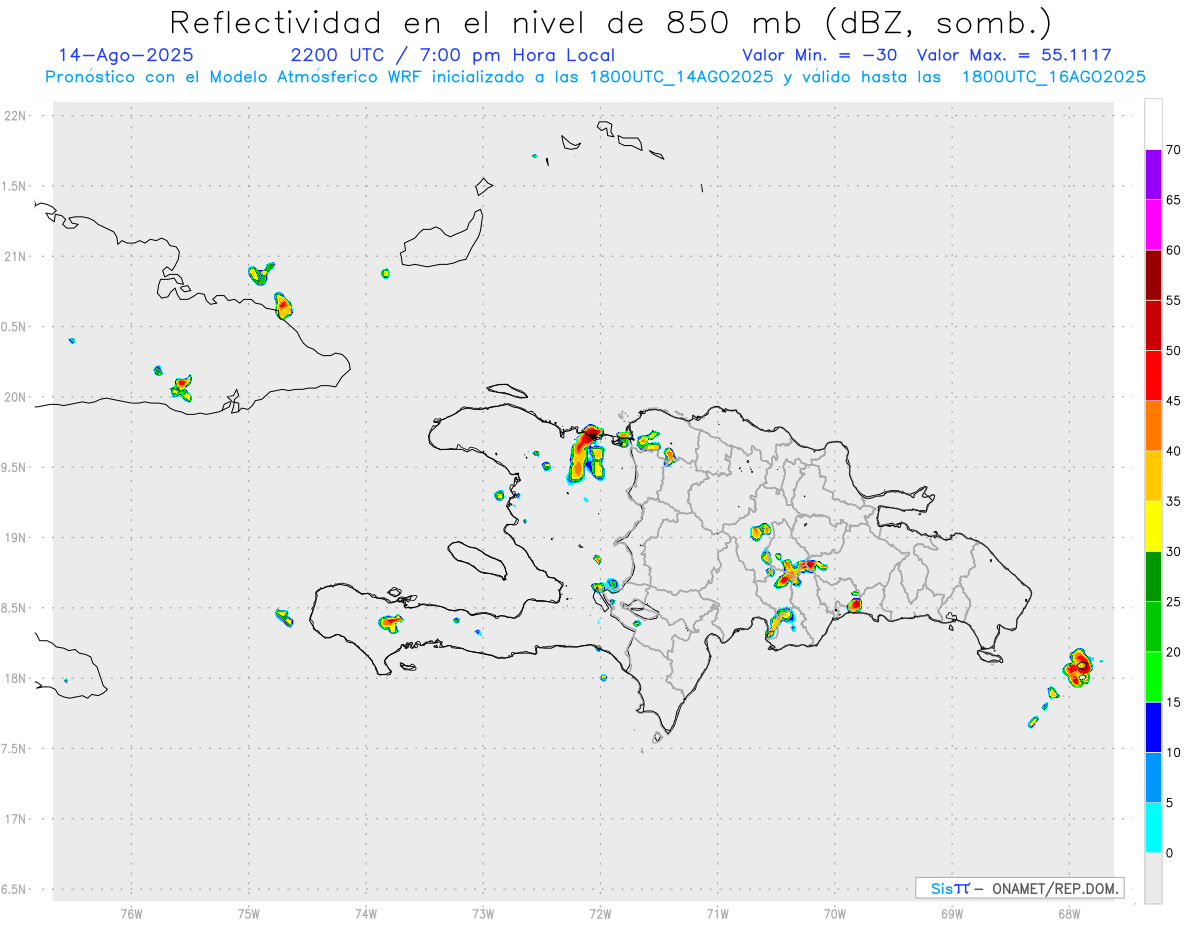Click the '45' value on the colorbar scale
This screenshot has height=927, width=1200.
point(1174,401)
